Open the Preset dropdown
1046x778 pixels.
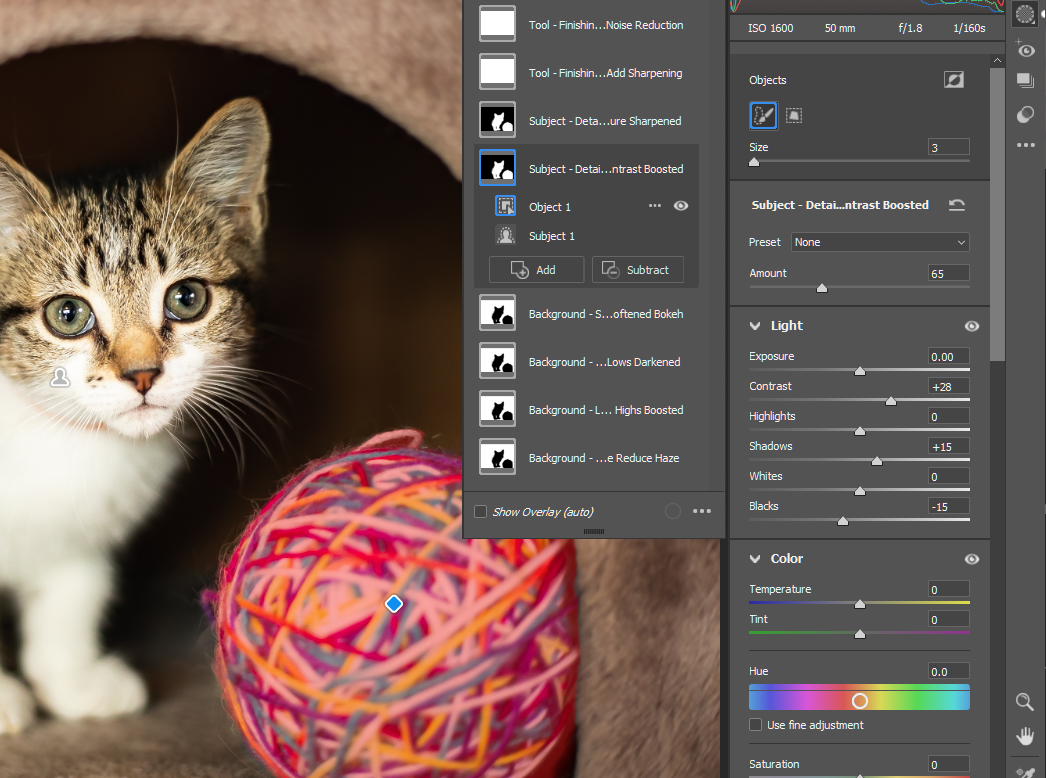[880, 242]
